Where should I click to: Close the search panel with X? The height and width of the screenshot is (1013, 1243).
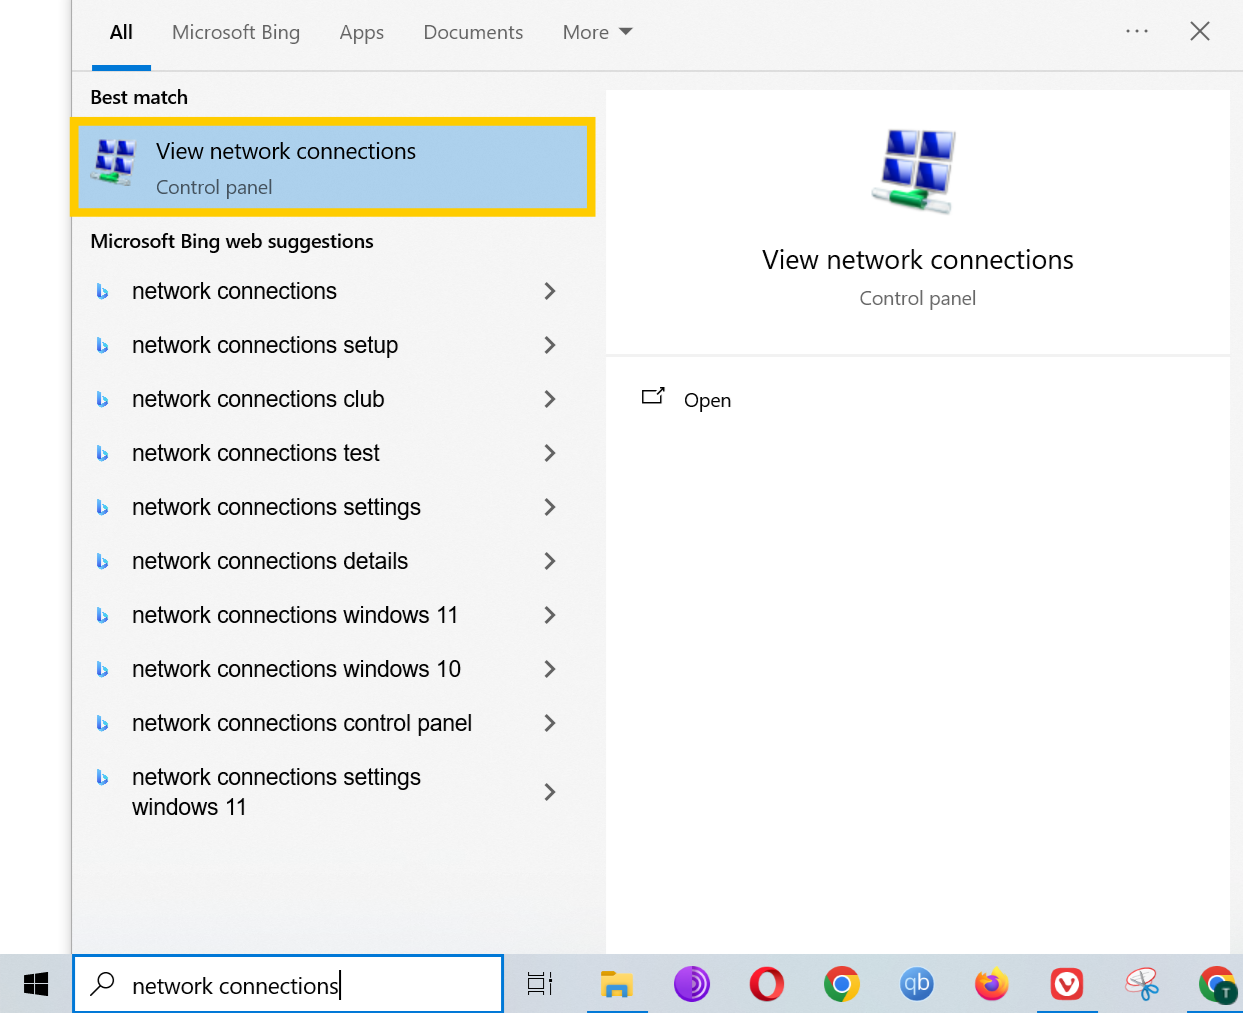pyautogui.click(x=1200, y=31)
